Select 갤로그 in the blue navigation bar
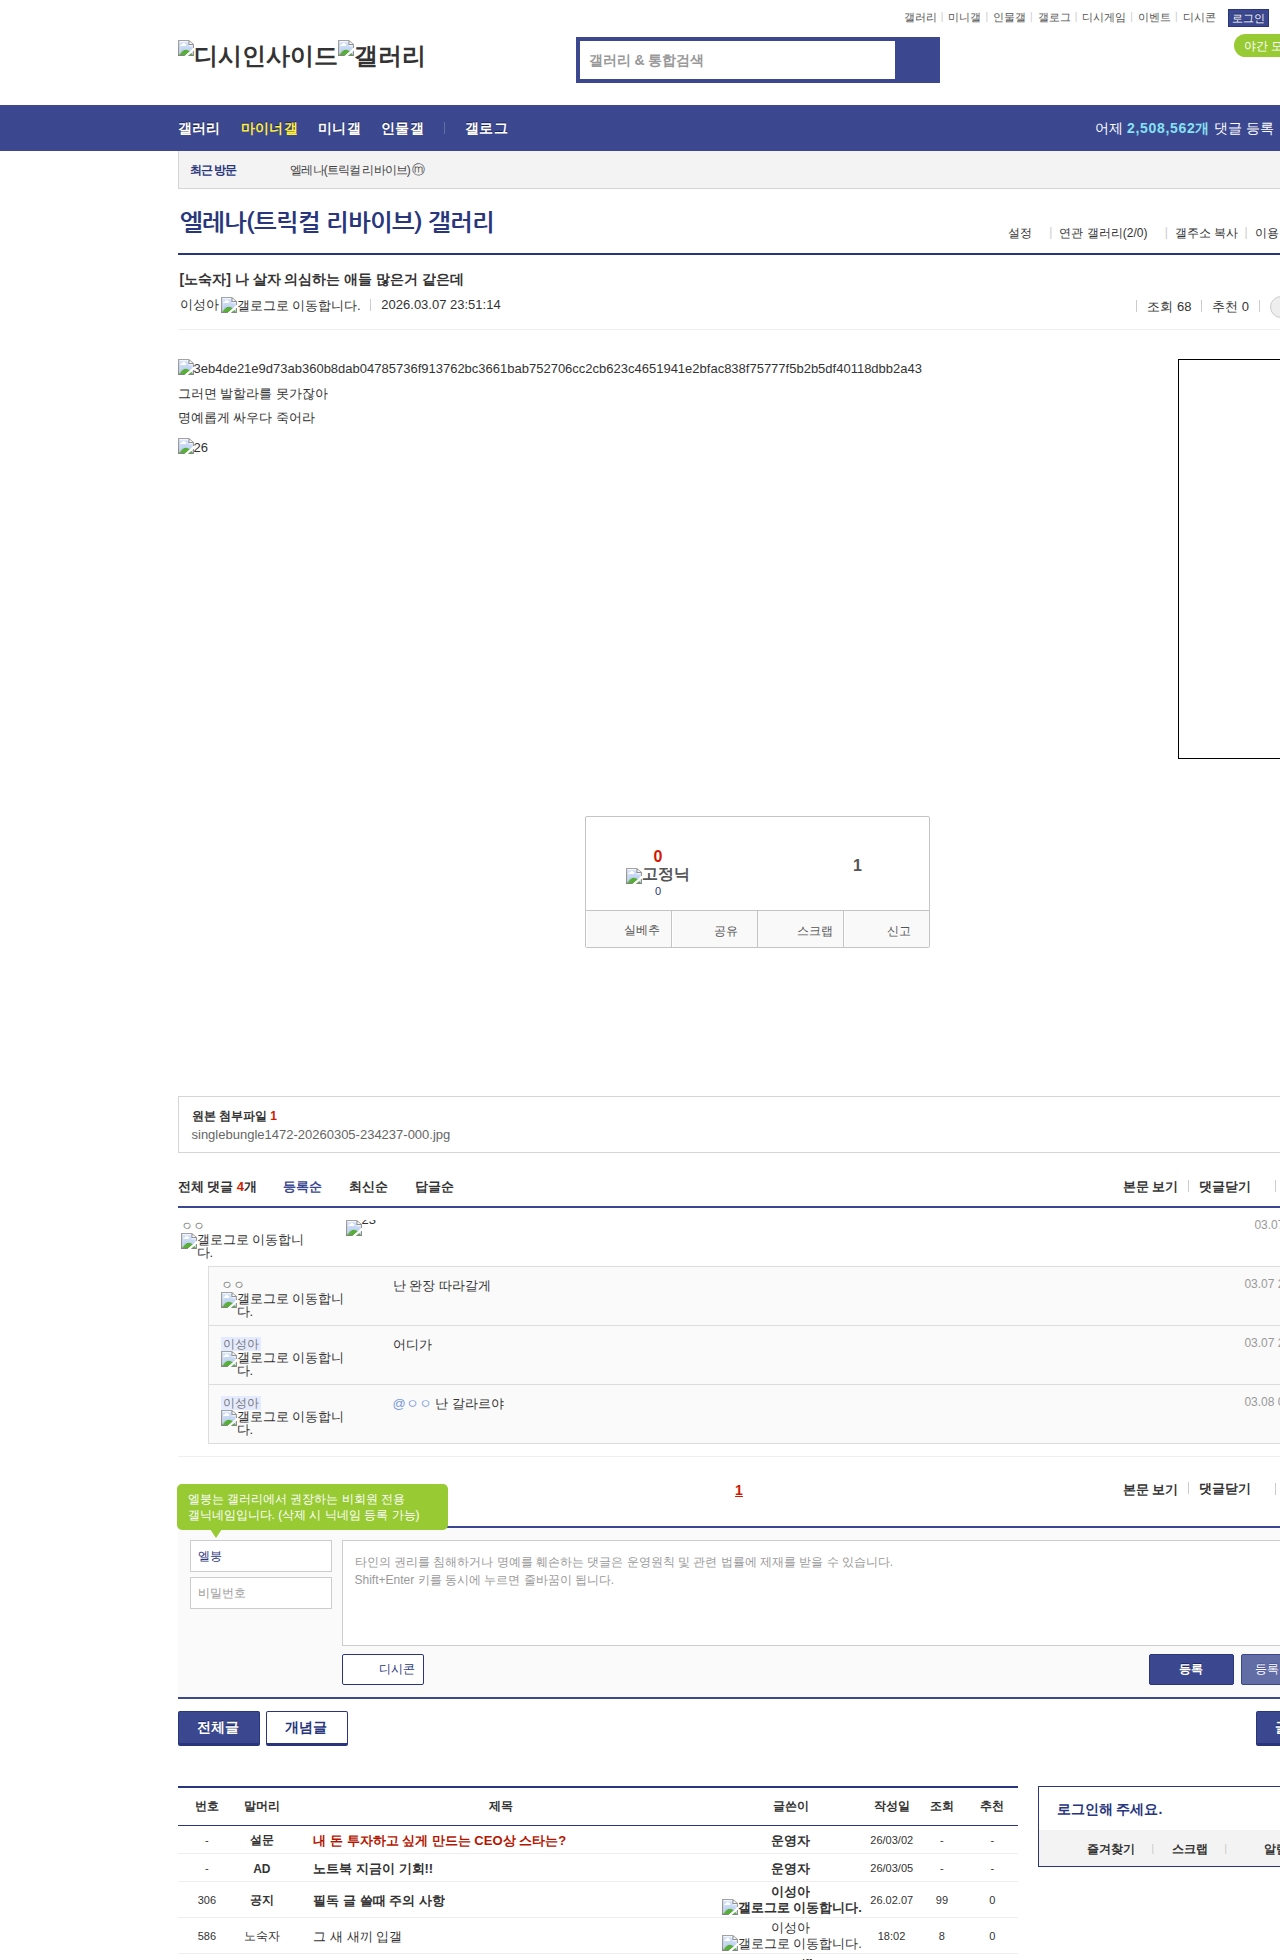 click(486, 129)
